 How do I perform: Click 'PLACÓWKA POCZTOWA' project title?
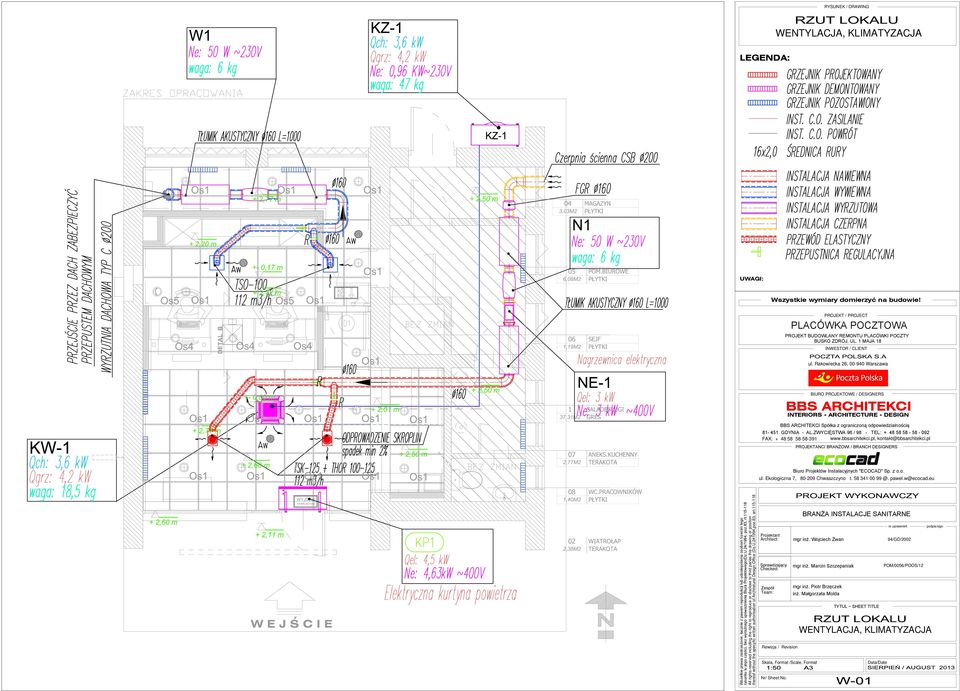tap(849, 325)
